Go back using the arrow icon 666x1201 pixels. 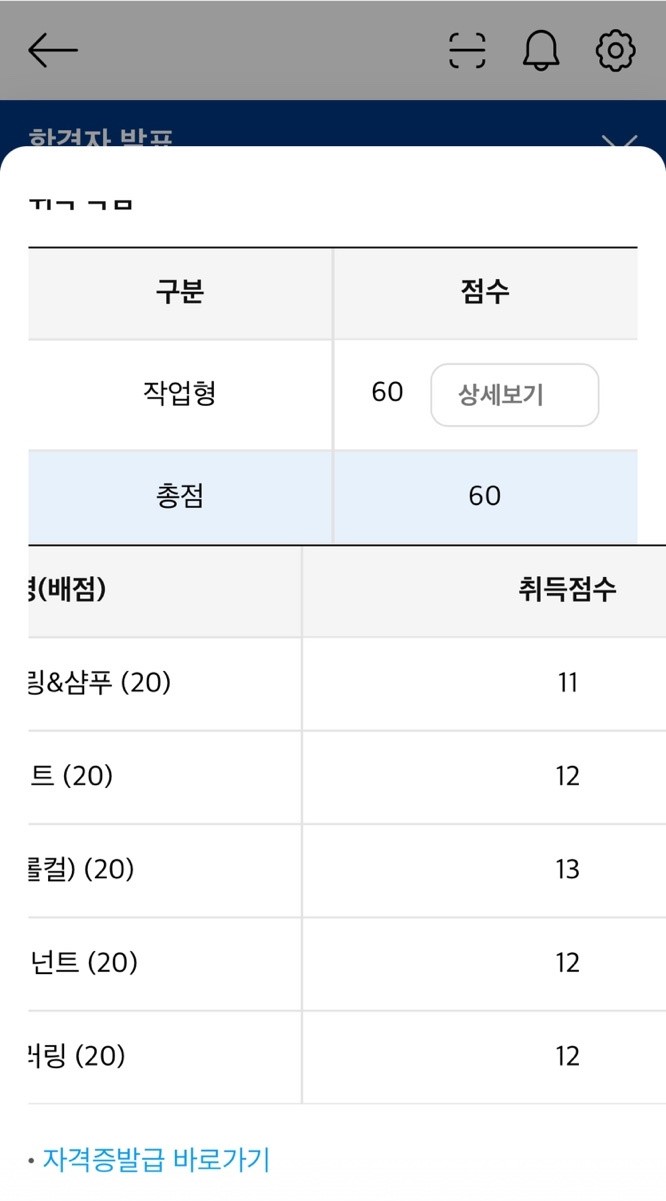(x=52, y=50)
